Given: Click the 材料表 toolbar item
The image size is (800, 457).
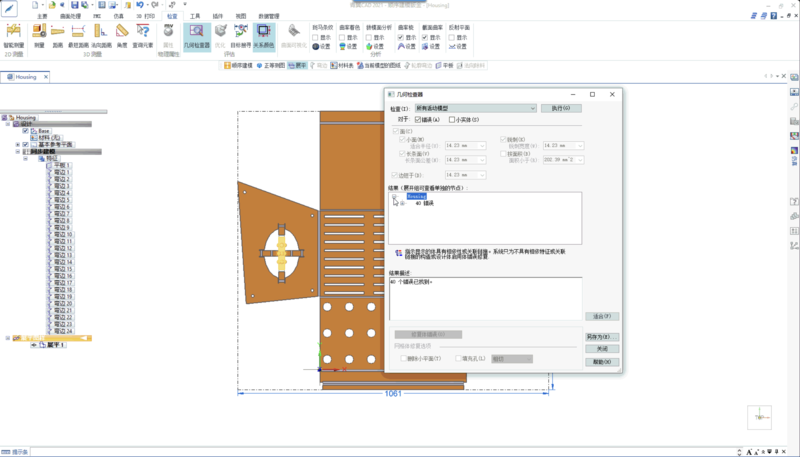Looking at the screenshot, I should (x=345, y=65).
